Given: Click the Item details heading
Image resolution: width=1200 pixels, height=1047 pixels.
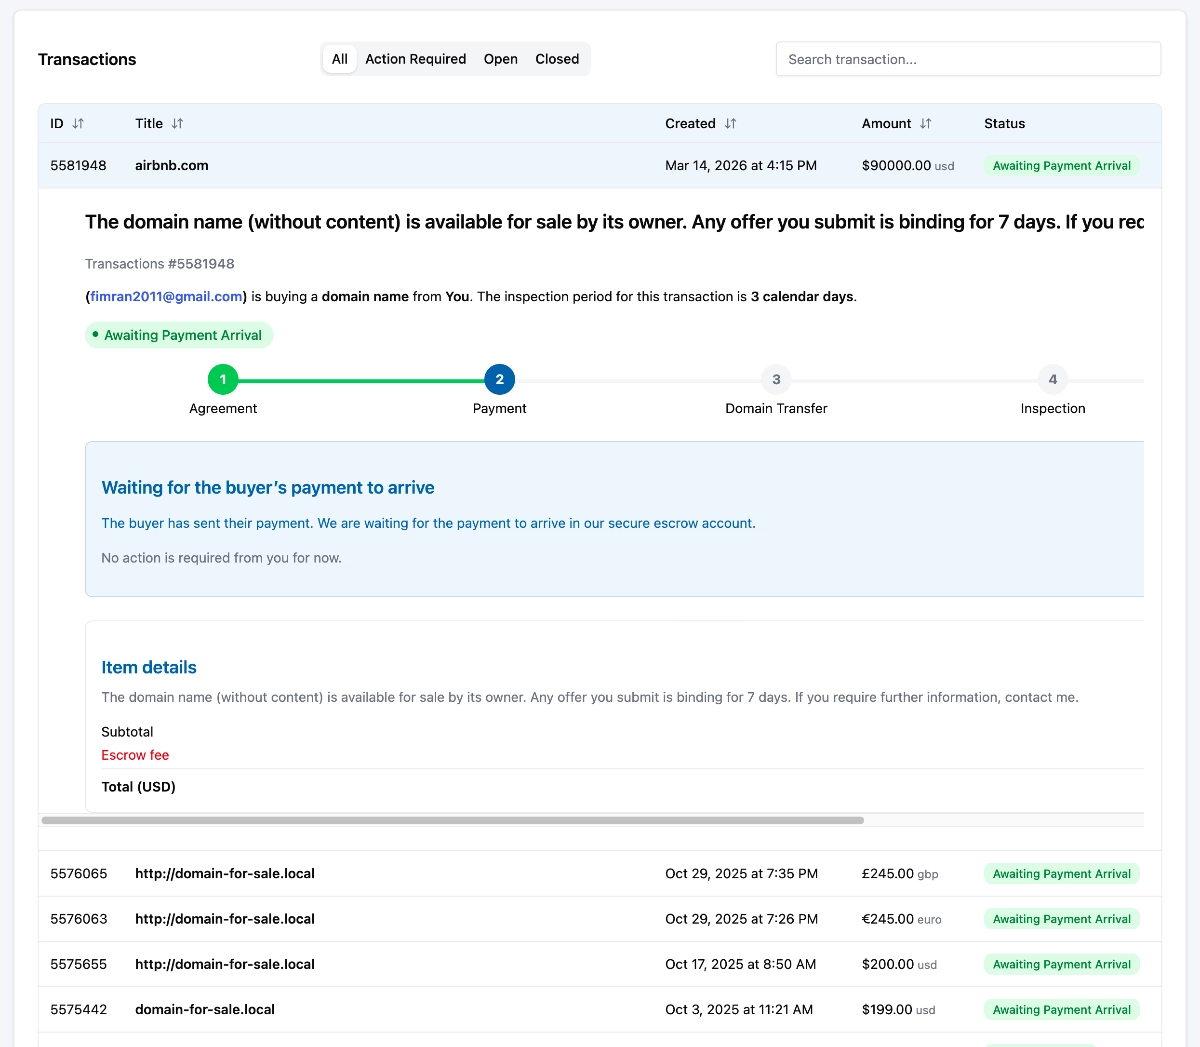Looking at the screenshot, I should (149, 667).
